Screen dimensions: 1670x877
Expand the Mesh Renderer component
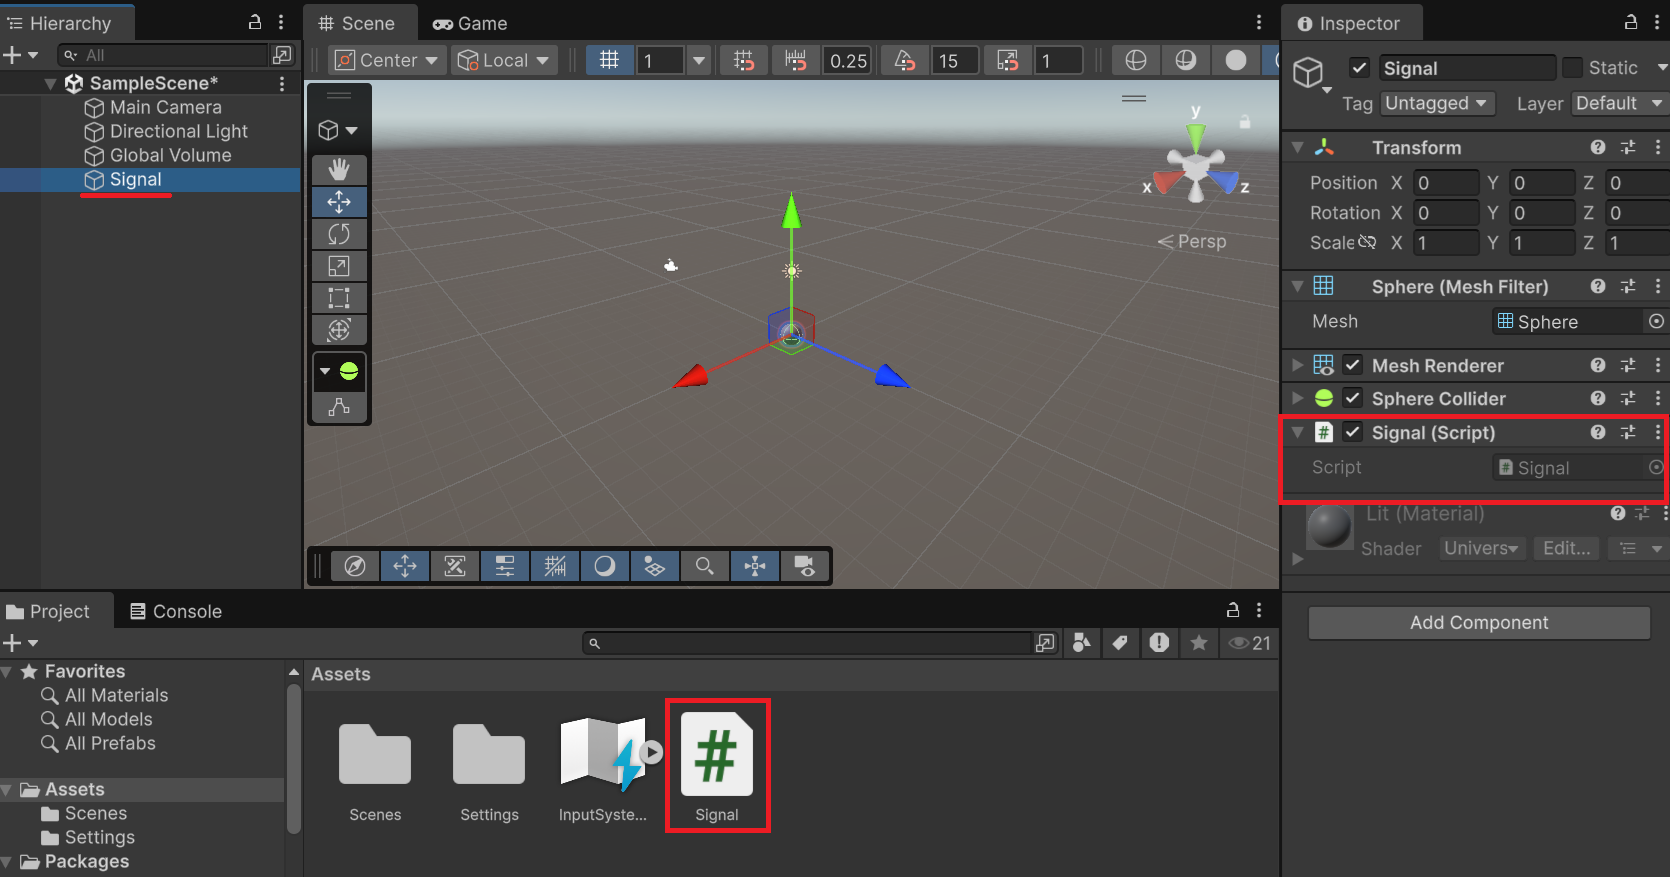(x=1297, y=365)
